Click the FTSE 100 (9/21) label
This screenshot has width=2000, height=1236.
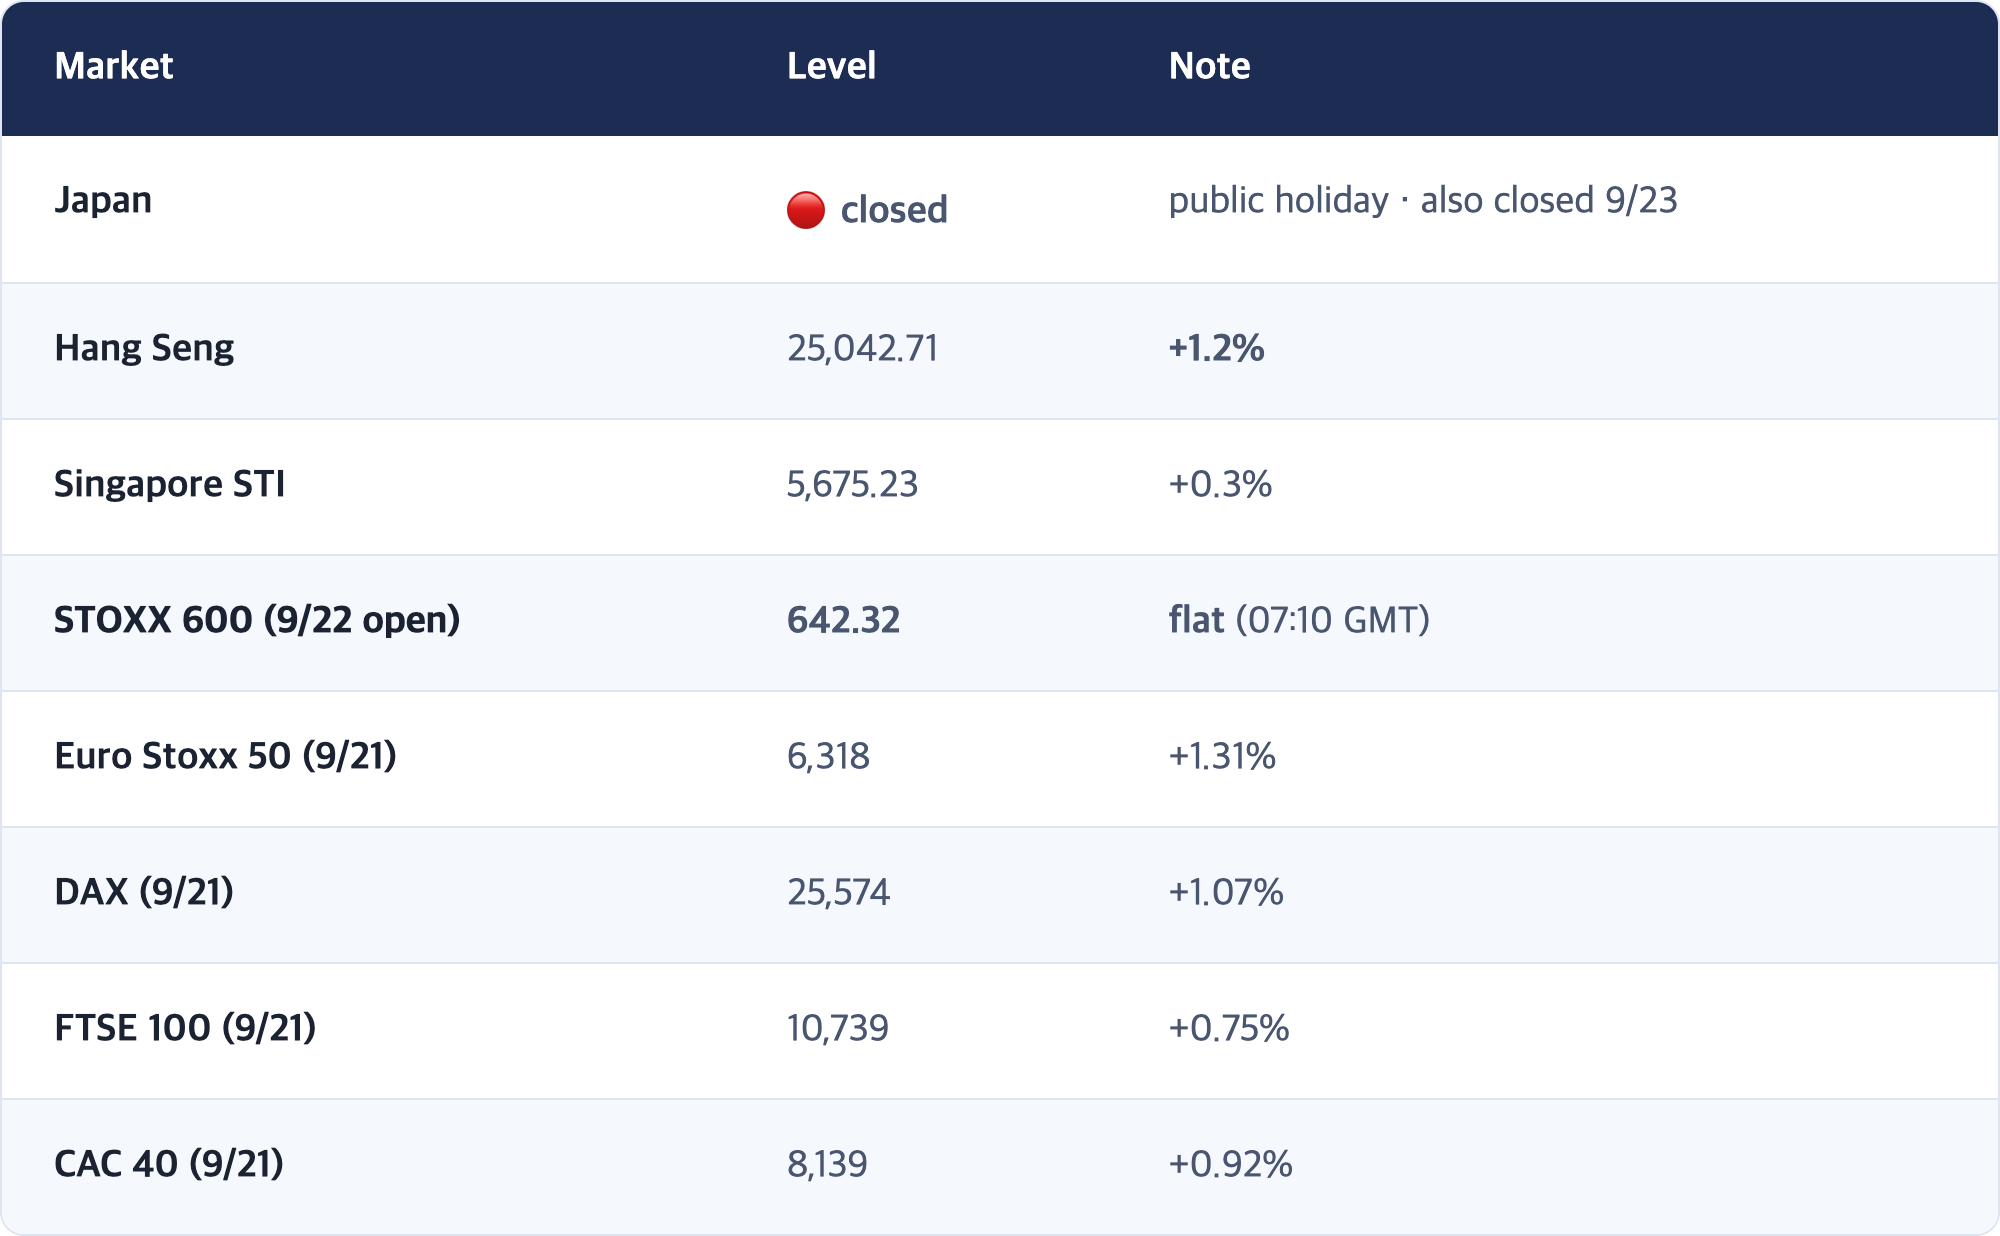coord(185,1028)
